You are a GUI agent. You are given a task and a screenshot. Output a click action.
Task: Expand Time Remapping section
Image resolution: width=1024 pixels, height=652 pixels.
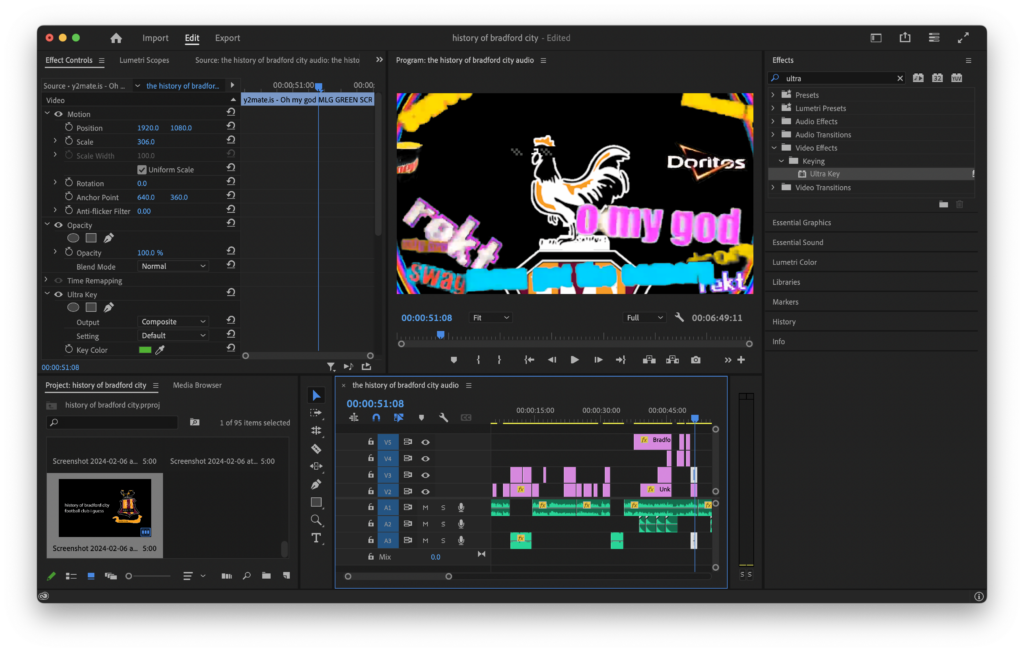point(47,280)
